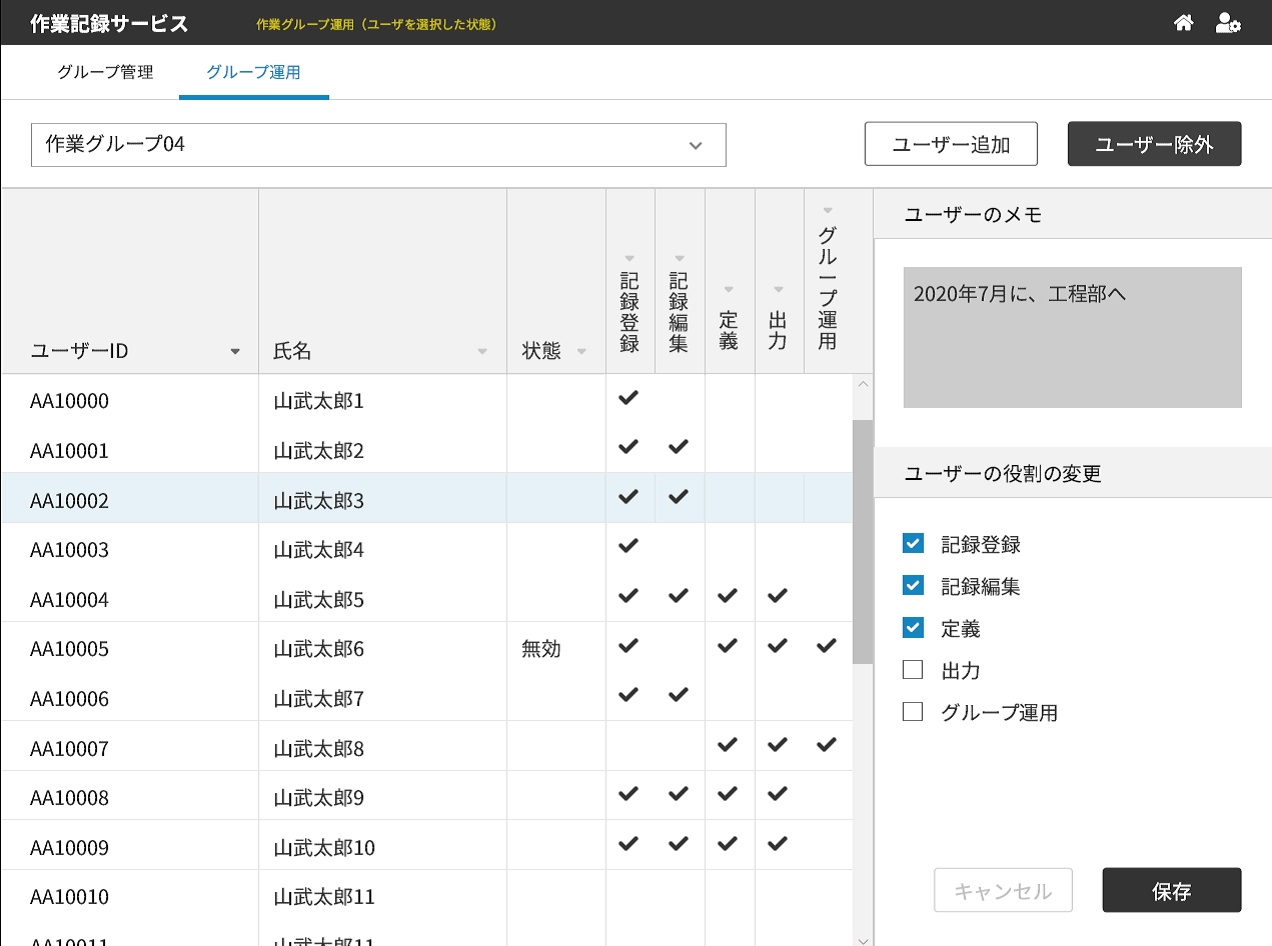The width and height of the screenshot is (1272, 946).
Task: Select row AA10005
Action: pos(427,647)
